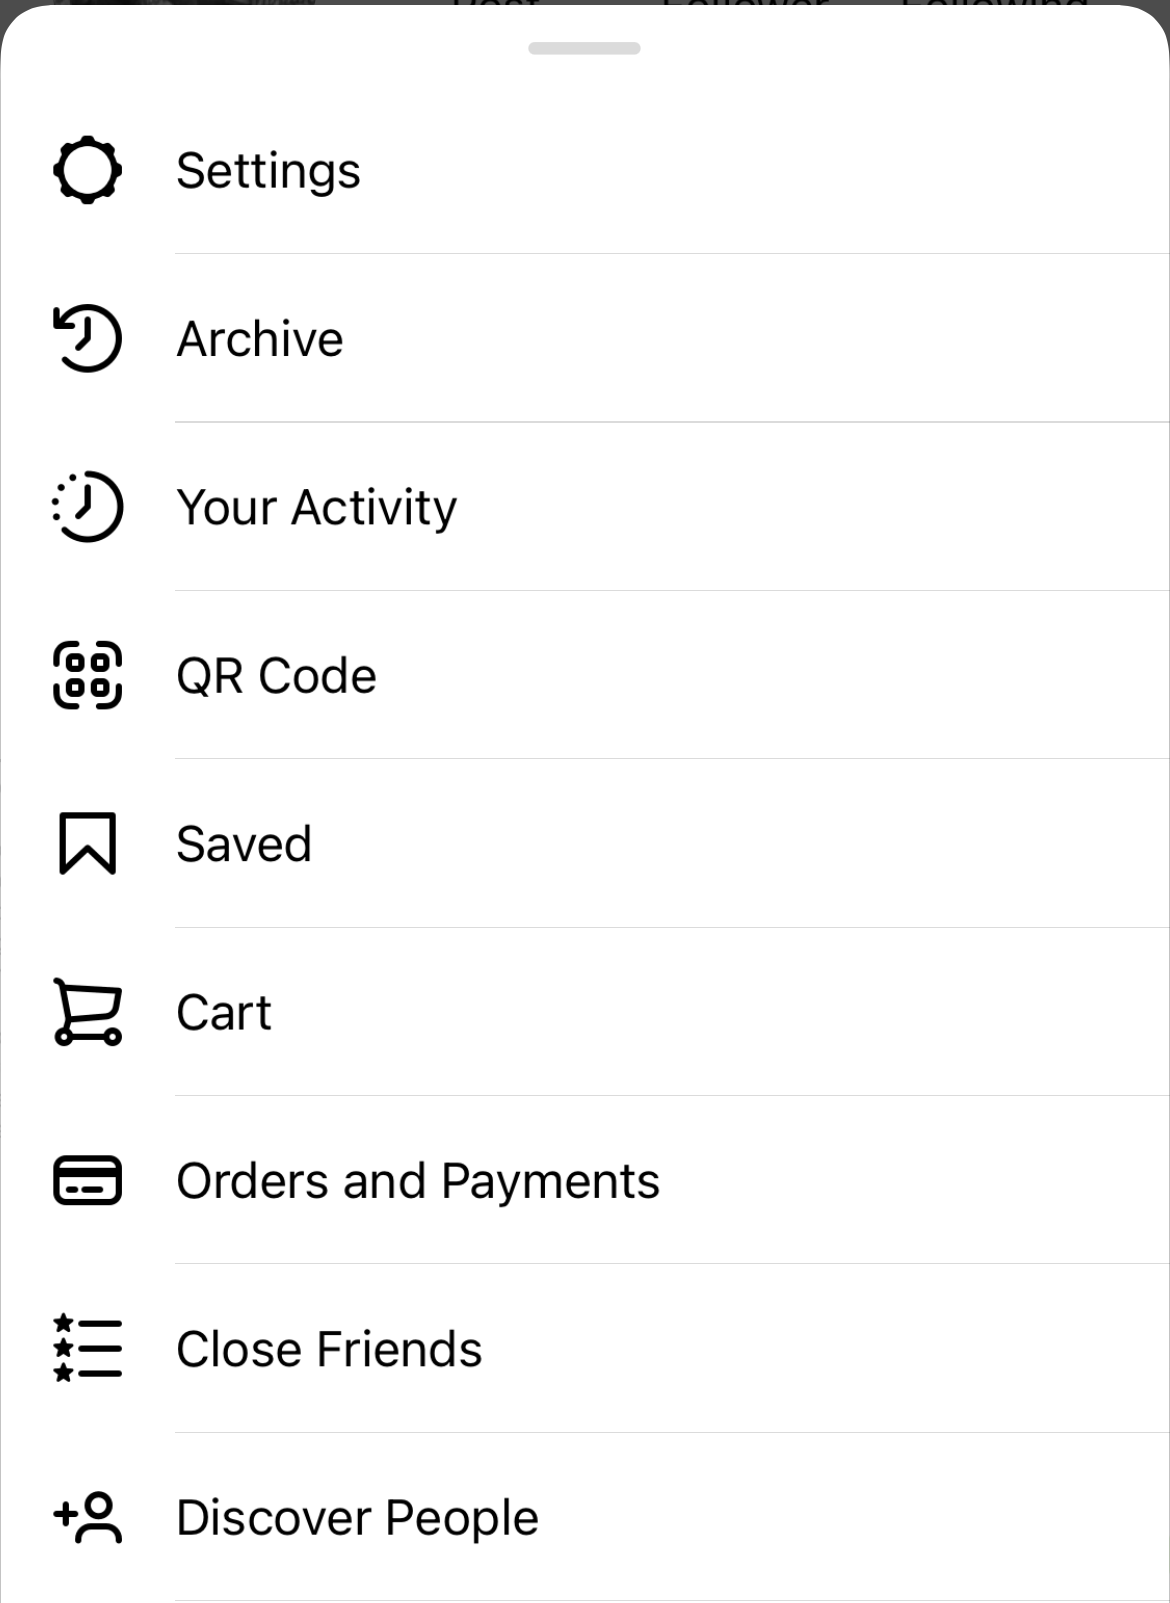Viewport: 1170px width, 1603px height.
Task: Open Discover People text label
Action: point(357,1518)
